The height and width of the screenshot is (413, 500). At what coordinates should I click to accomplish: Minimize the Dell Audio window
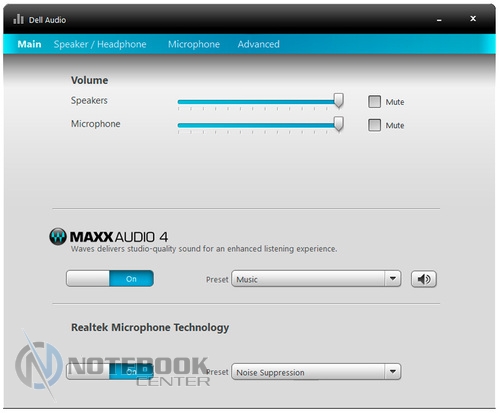(439, 20)
